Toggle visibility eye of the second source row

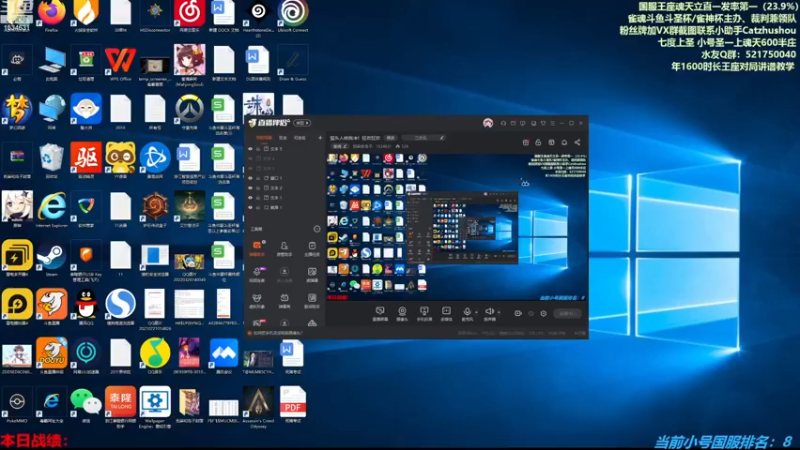coord(251,159)
